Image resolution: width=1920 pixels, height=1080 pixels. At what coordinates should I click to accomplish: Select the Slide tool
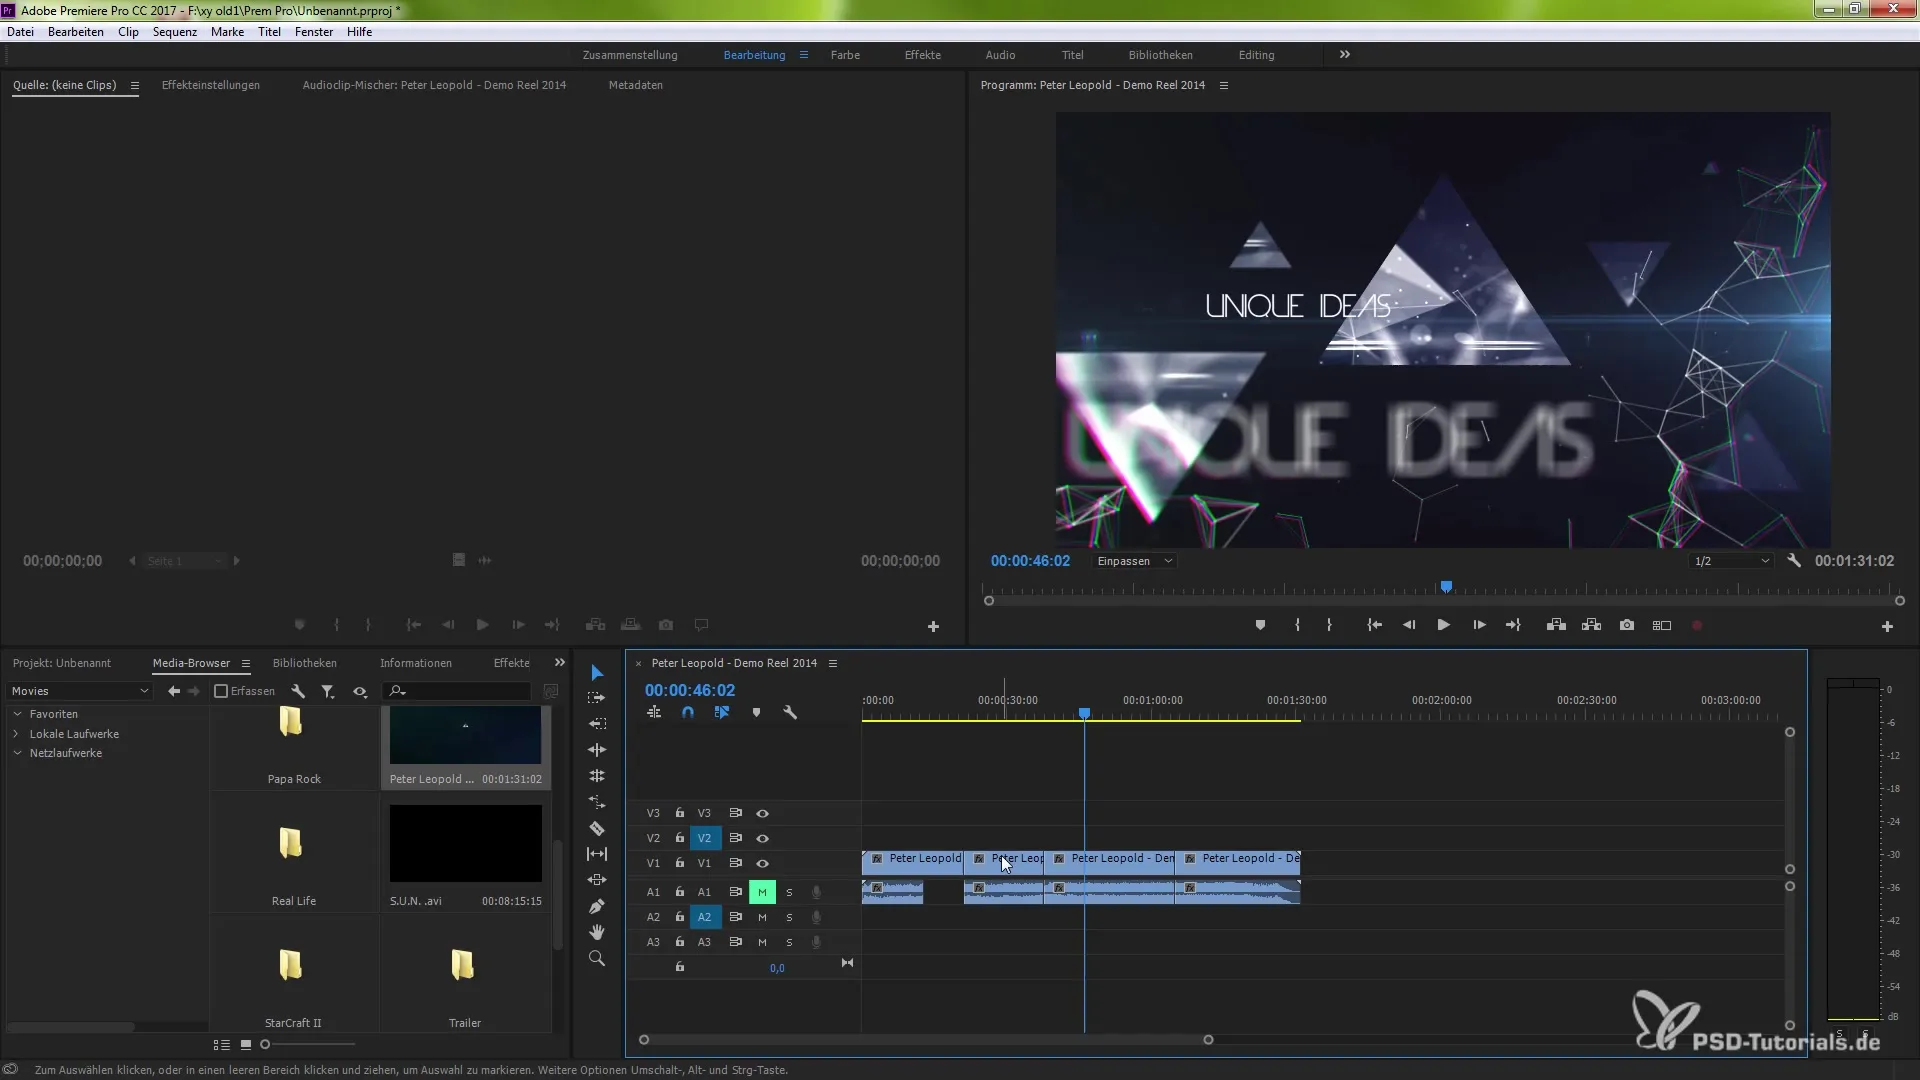[x=597, y=880]
